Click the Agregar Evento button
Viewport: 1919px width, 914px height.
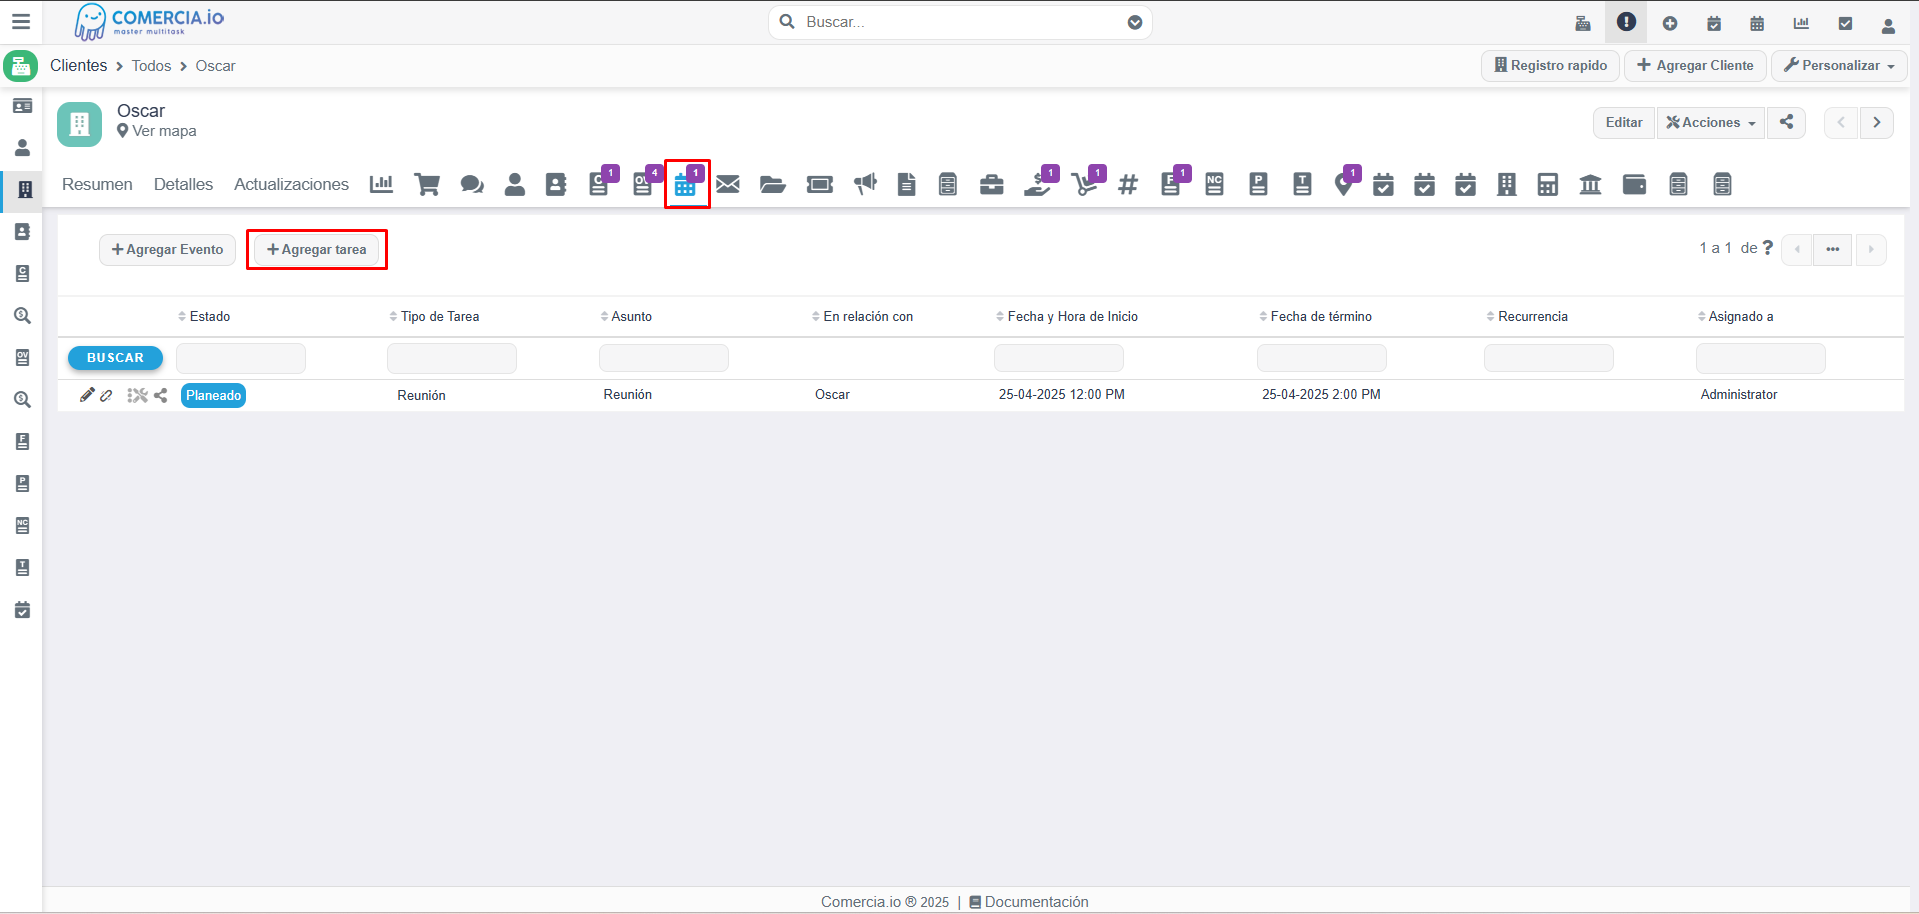pyautogui.click(x=167, y=250)
